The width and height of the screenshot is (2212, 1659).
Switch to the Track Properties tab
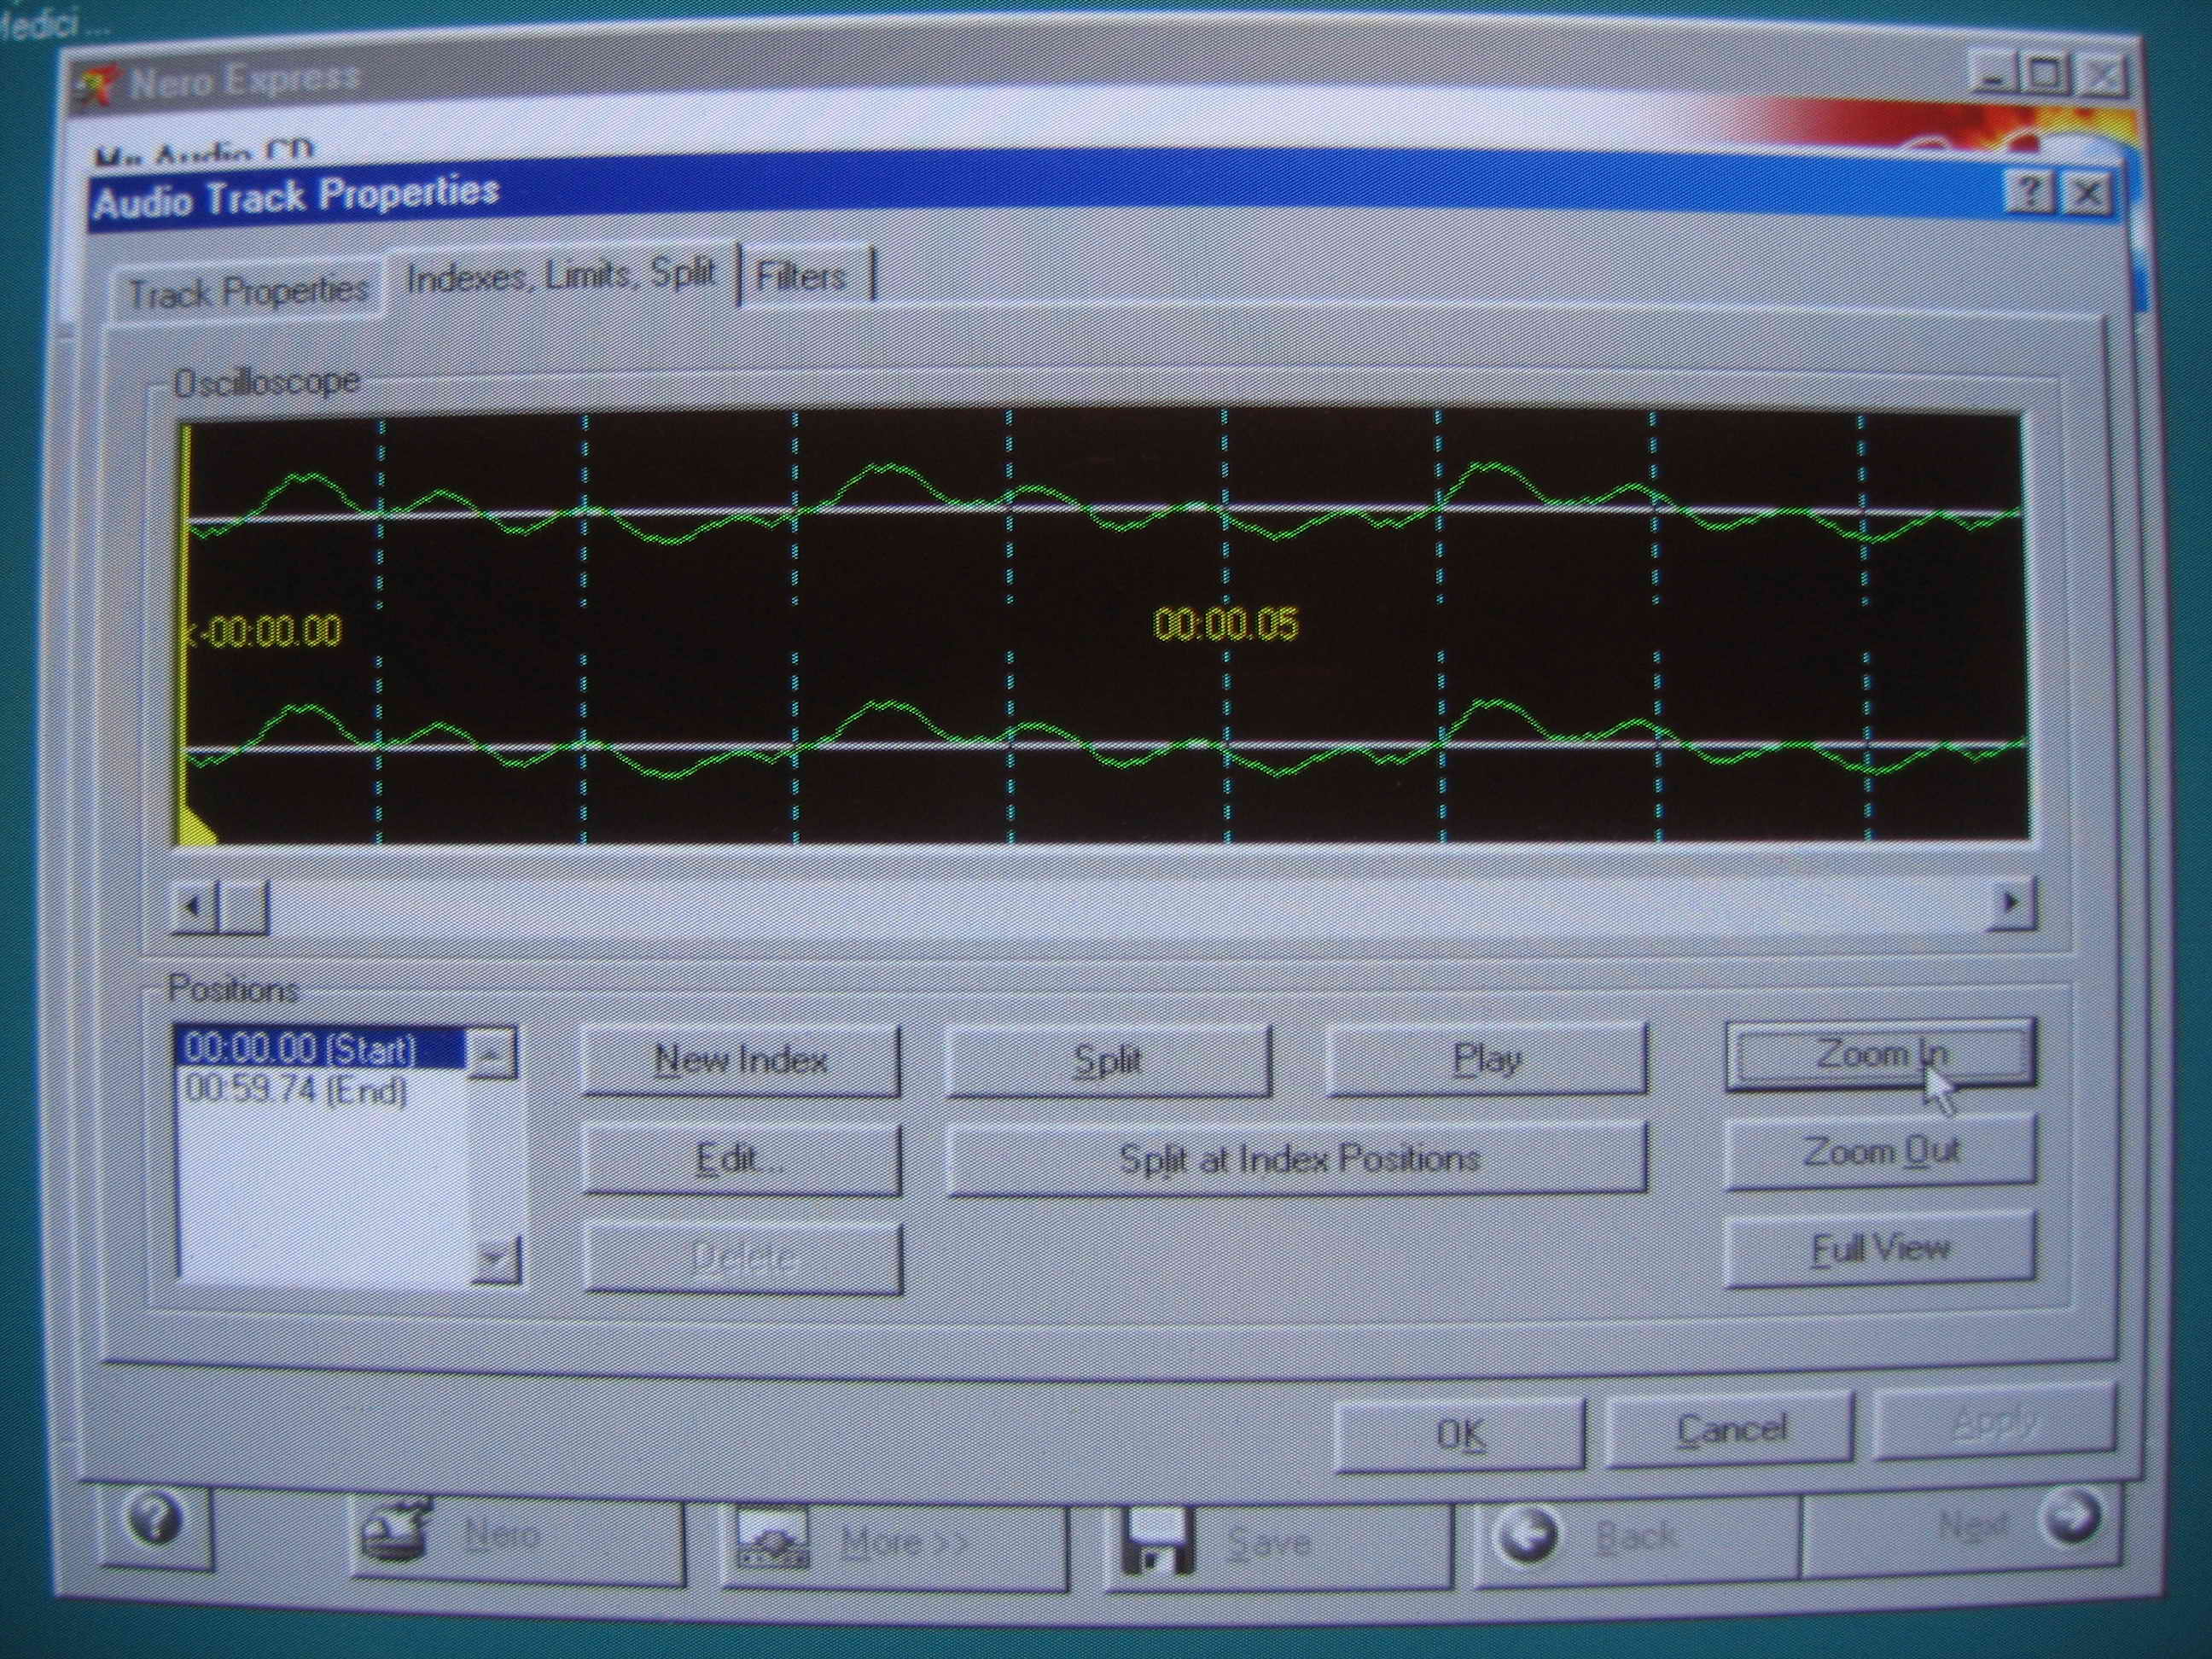249,293
